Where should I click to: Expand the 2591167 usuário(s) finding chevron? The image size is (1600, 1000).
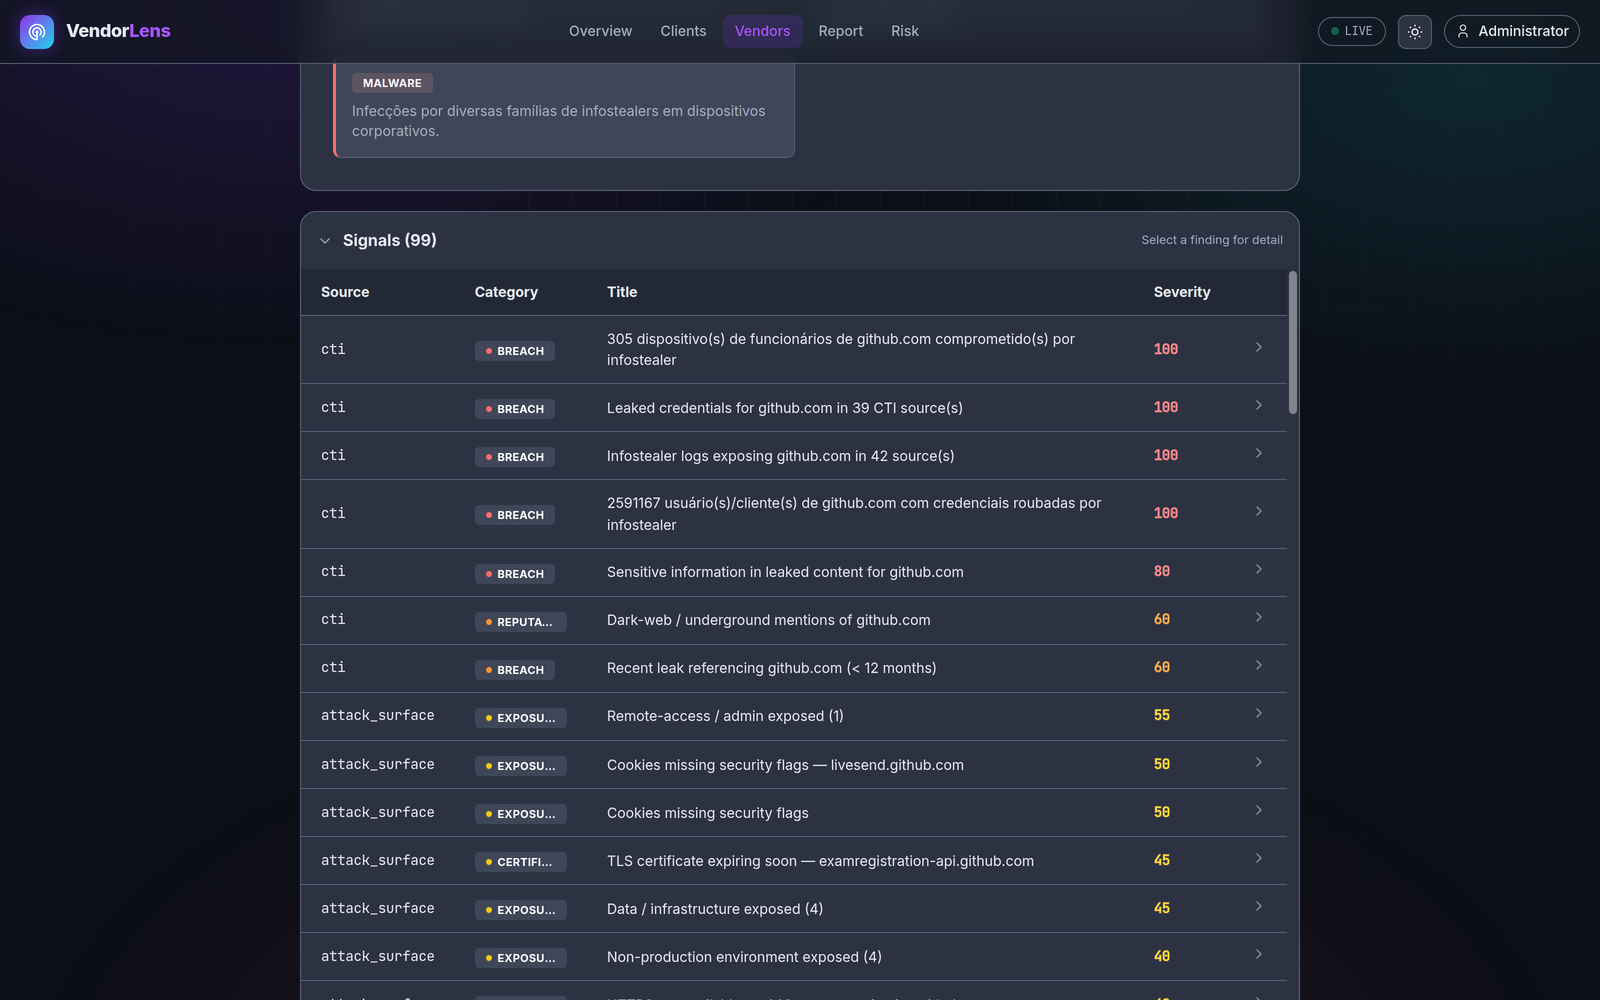click(x=1259, y=511)
